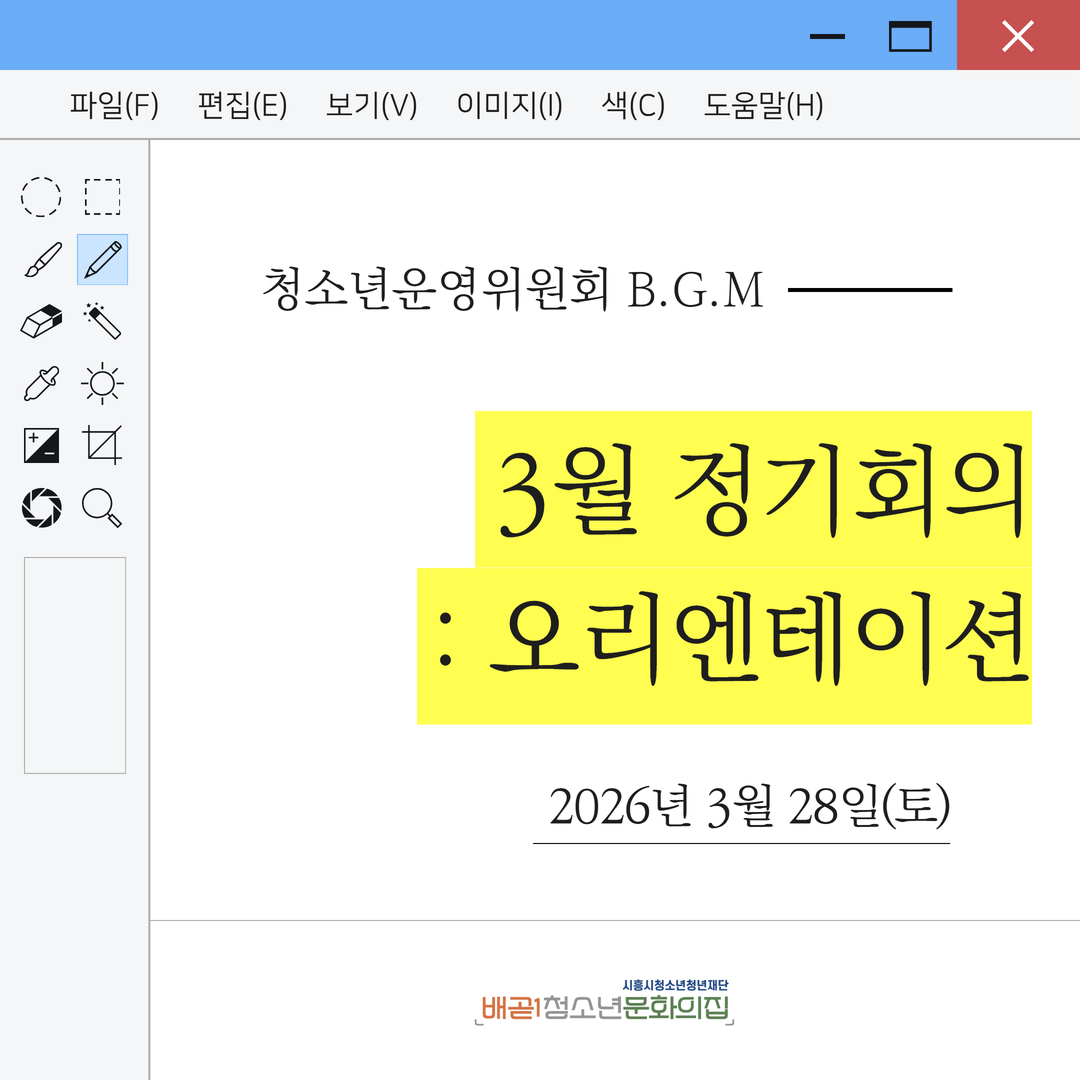
Task: Open the exposure plus/minus adjustment tool
Action: coord(41,445)
